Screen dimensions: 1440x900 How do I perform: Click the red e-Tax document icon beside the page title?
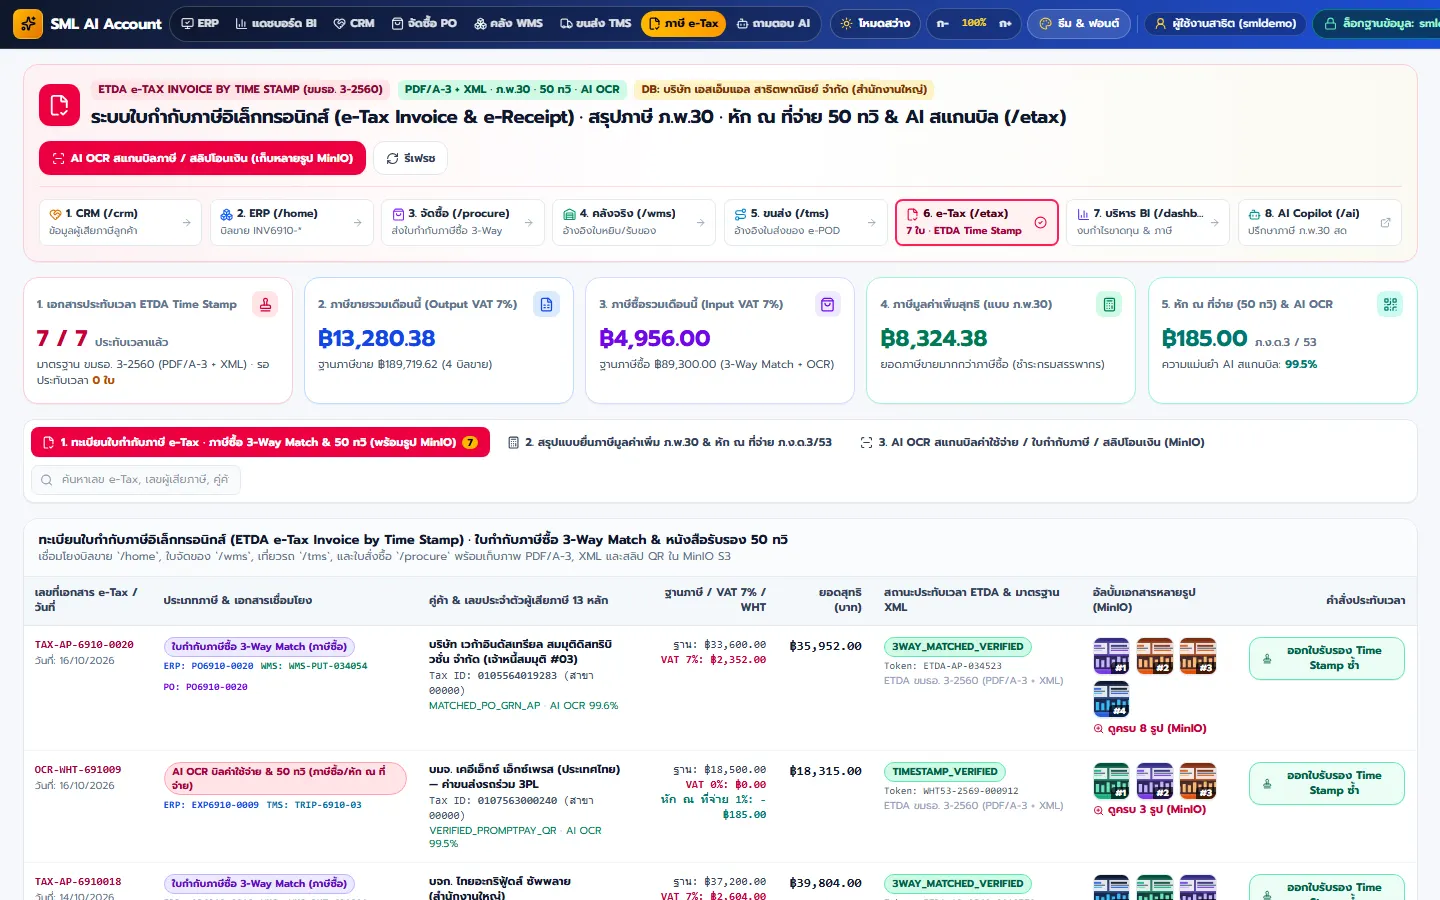coord(59,105)
